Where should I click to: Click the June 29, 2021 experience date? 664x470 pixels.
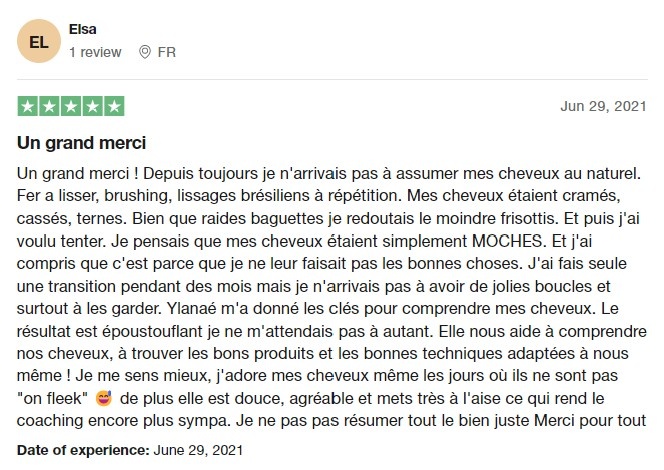pyautogui.click(x=198, y=450)
